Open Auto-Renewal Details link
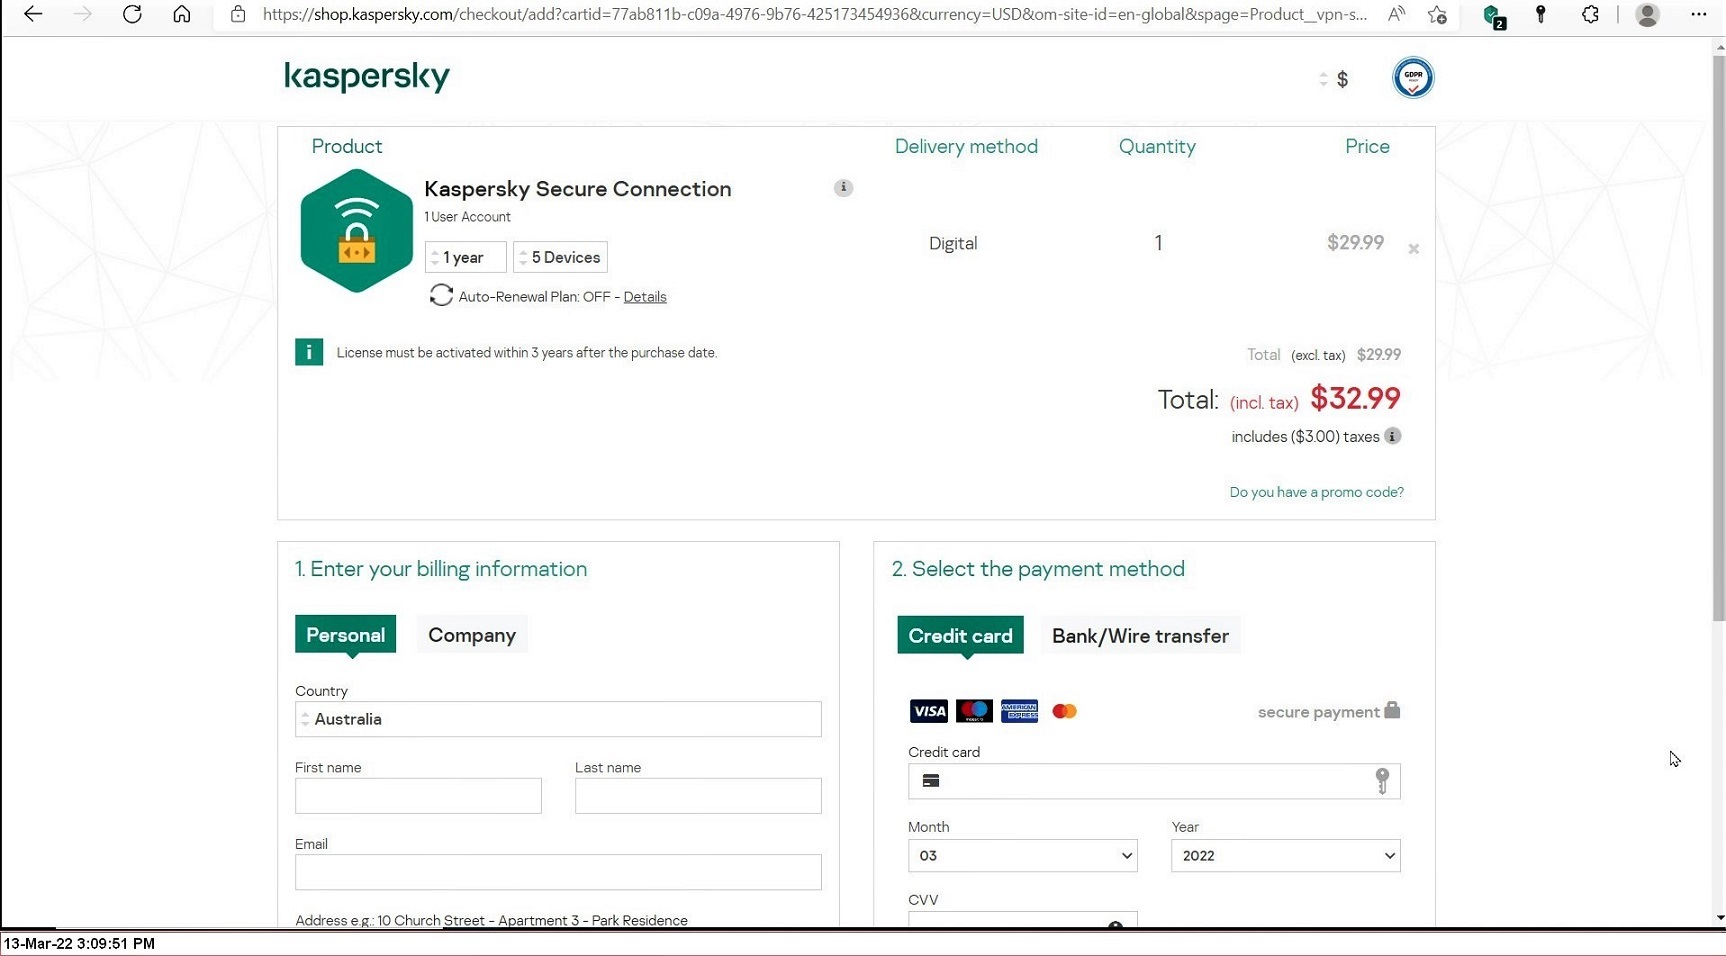 tap(645, 297)
